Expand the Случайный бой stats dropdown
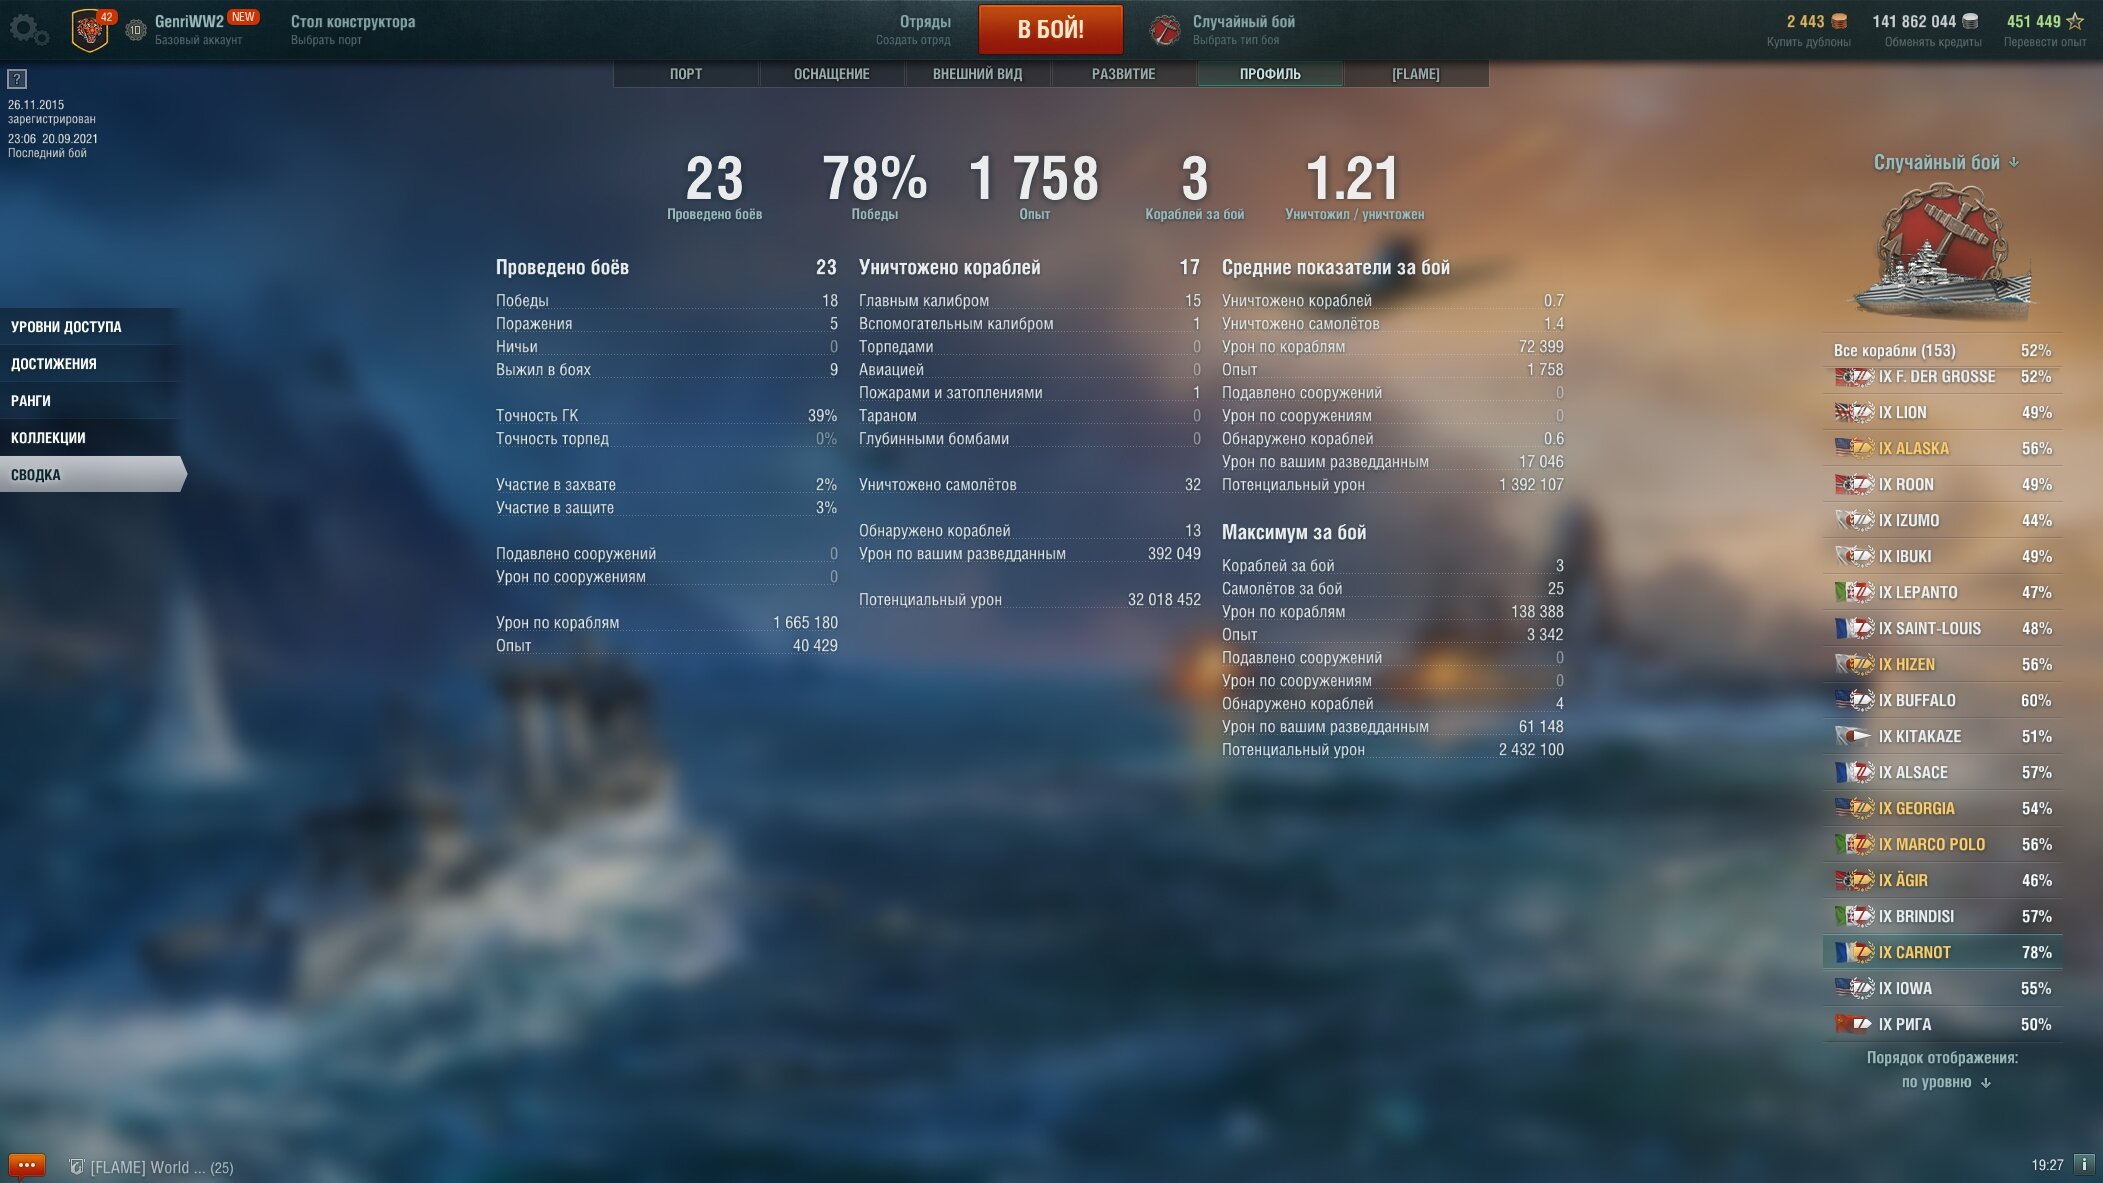The width and height of the screenshot is (2103, 1183). click(1945, 162)
